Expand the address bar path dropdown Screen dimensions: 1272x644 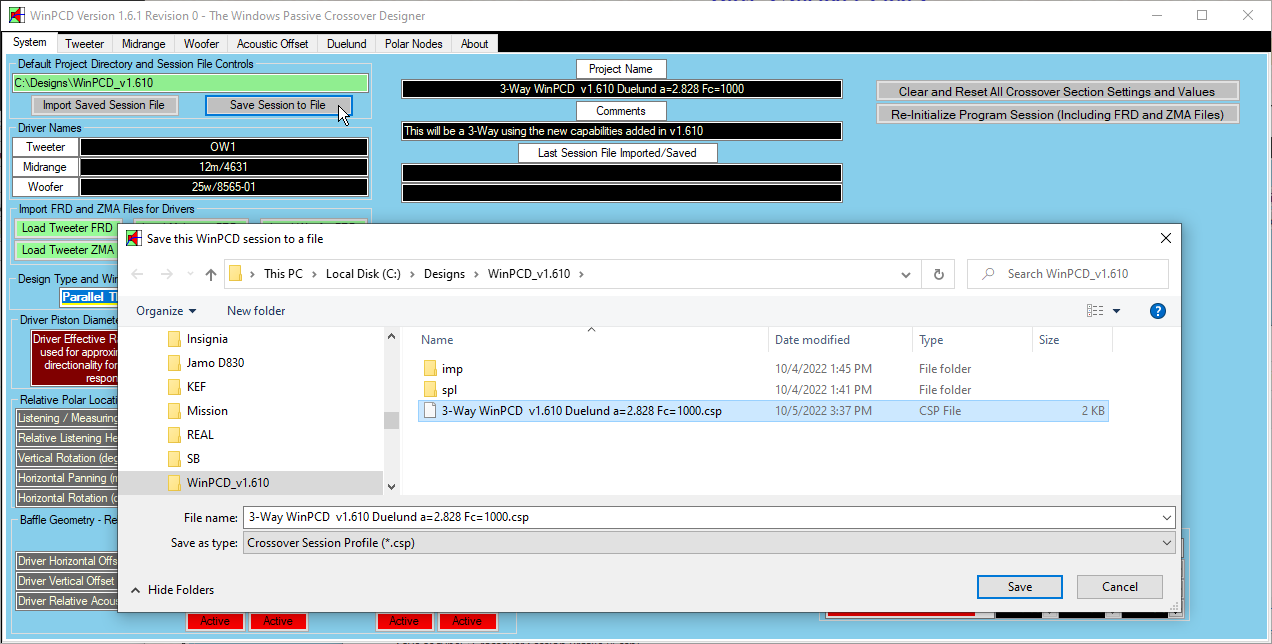906,274
